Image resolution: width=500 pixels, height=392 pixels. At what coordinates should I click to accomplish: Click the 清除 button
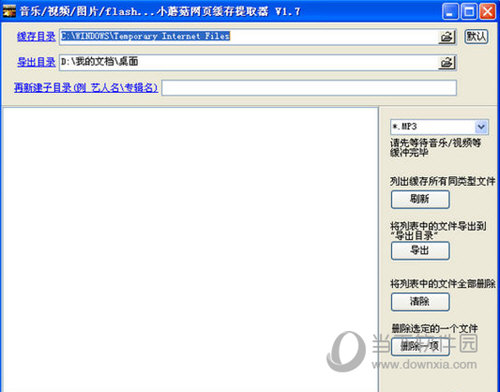tap(420, 302)
